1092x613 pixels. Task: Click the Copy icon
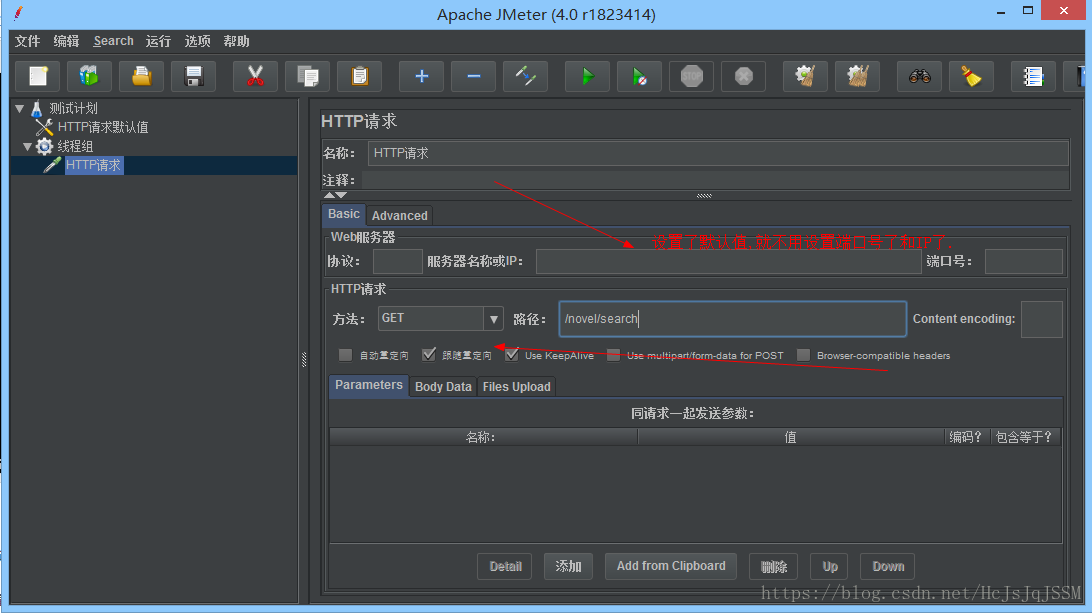(307, 76)
